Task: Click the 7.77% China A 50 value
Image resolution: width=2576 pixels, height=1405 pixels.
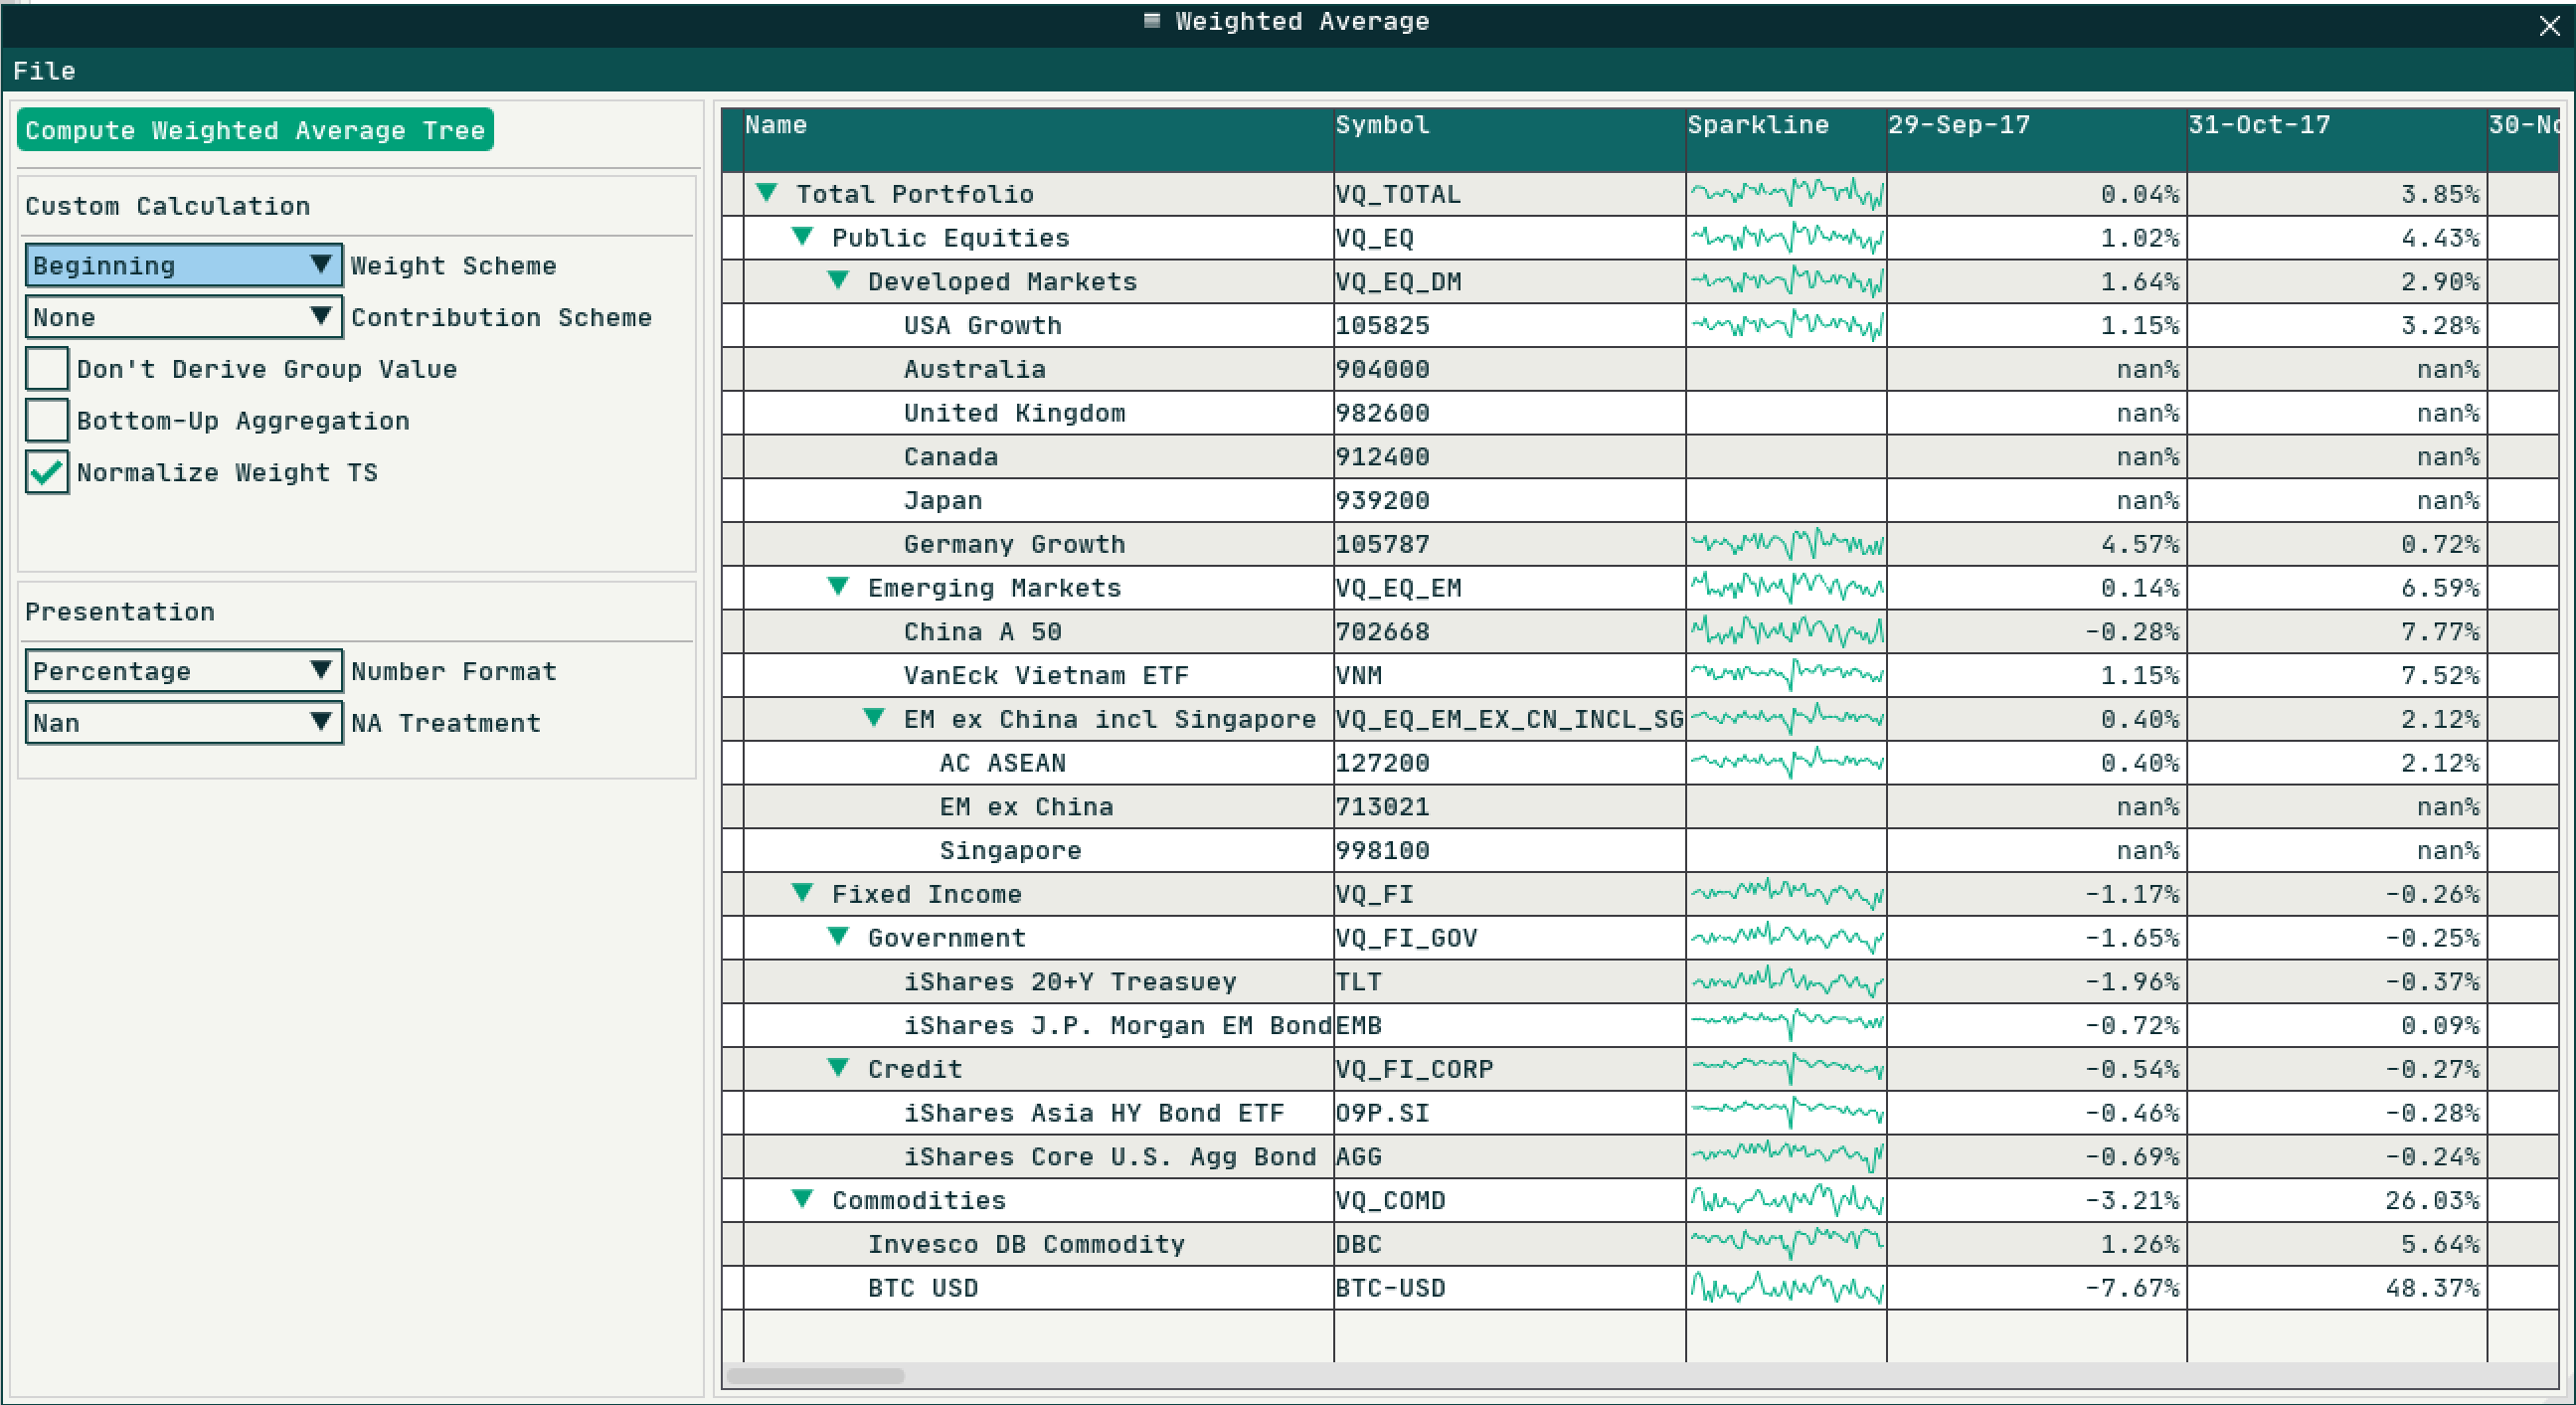Action: coord(2440,632)
